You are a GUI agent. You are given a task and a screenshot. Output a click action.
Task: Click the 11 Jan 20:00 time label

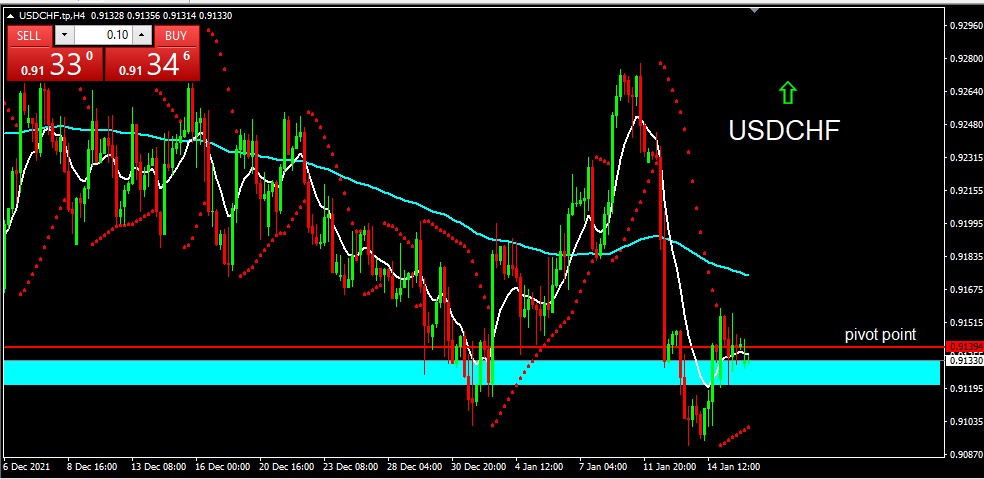pyautogui.click(x=669, y=467)
